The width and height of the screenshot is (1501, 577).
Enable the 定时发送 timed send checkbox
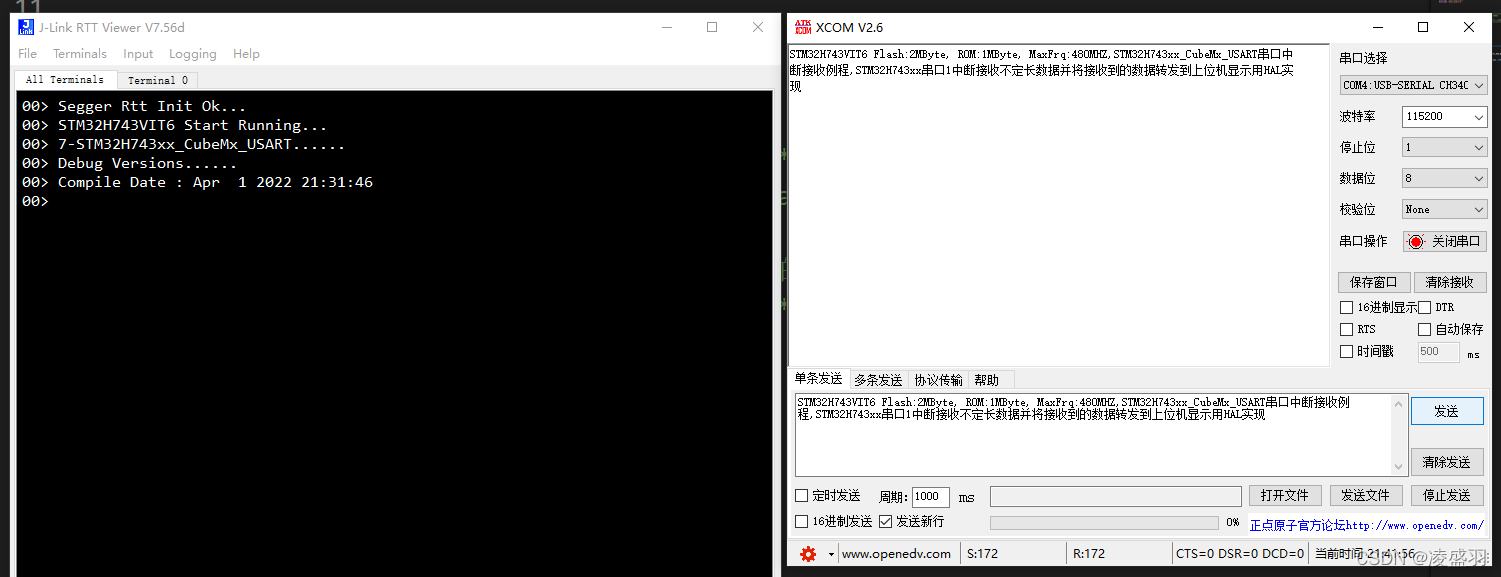(x=801, y=496)
